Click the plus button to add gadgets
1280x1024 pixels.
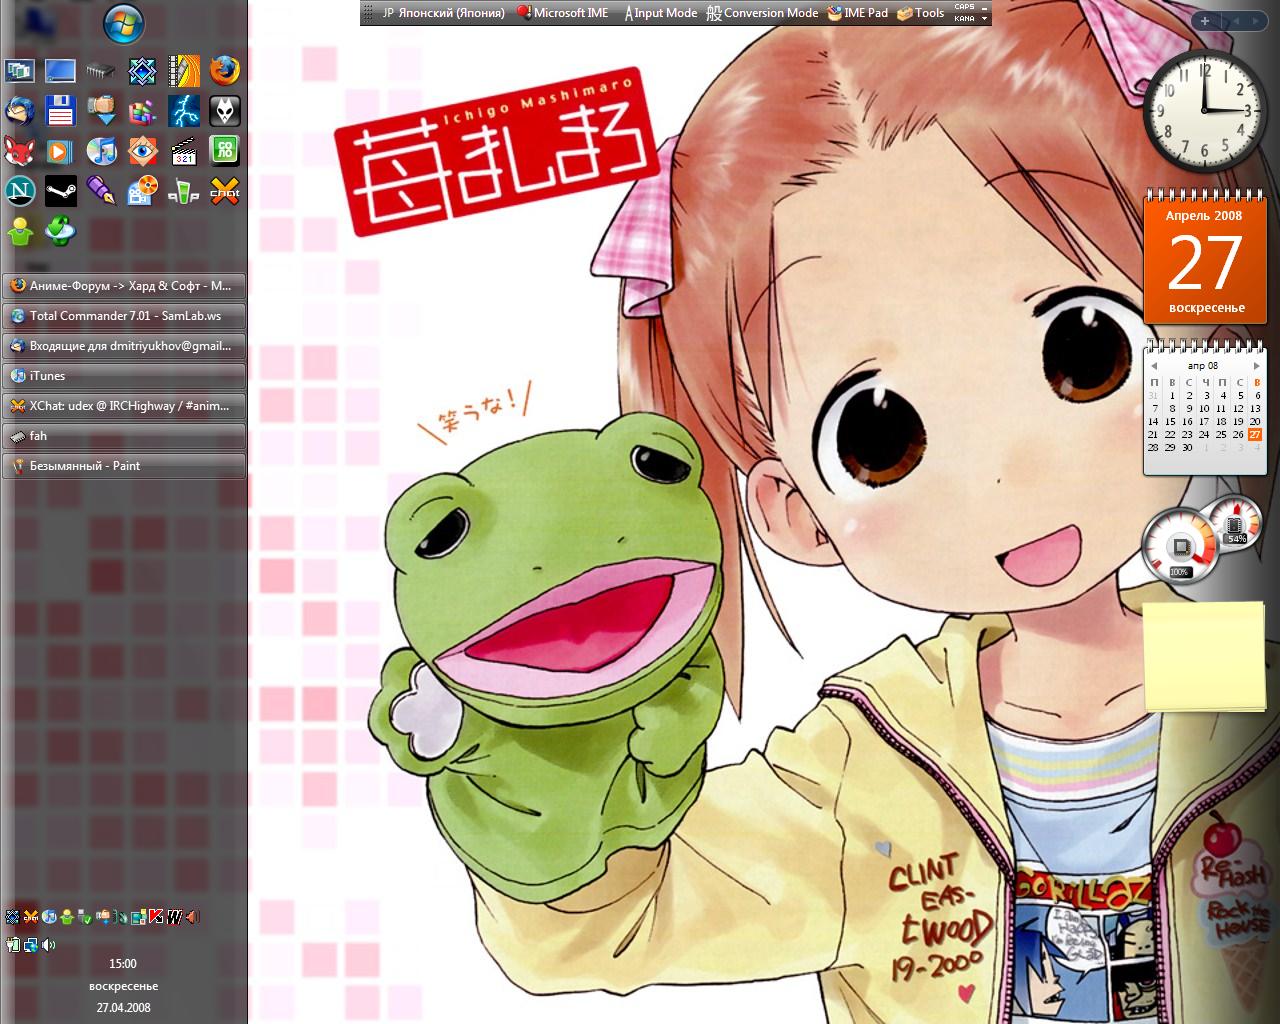coord(1205,21)
